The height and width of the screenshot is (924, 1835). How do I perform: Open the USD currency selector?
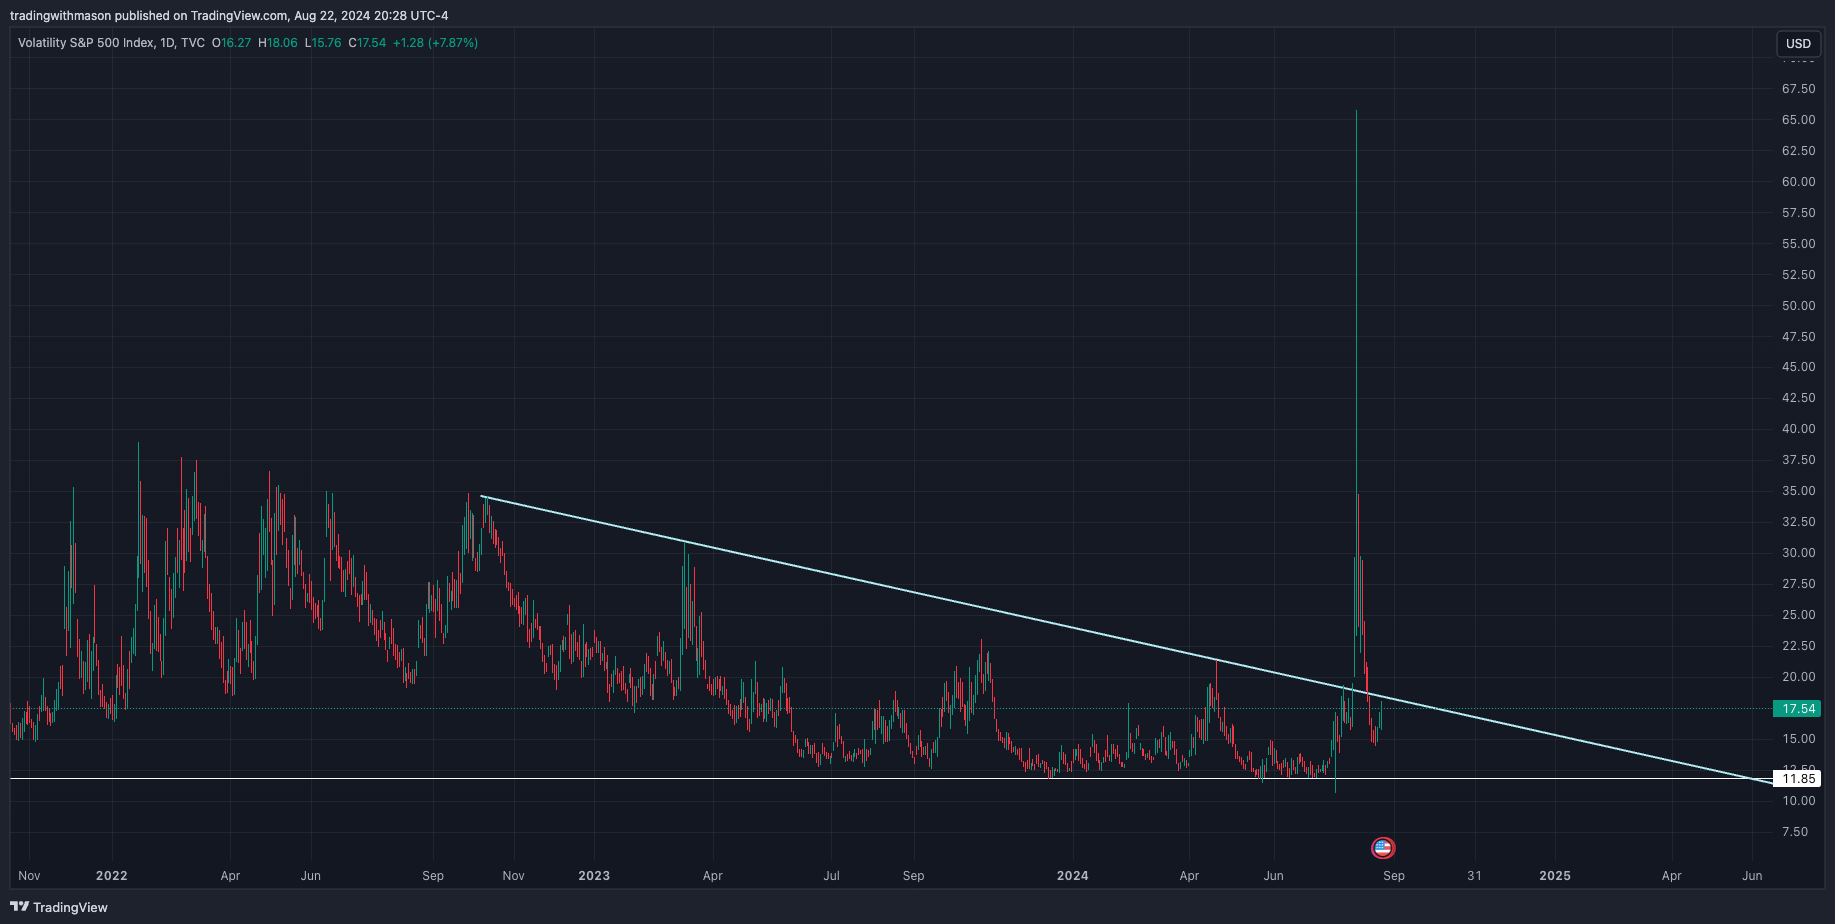(x=1798, y=43)
